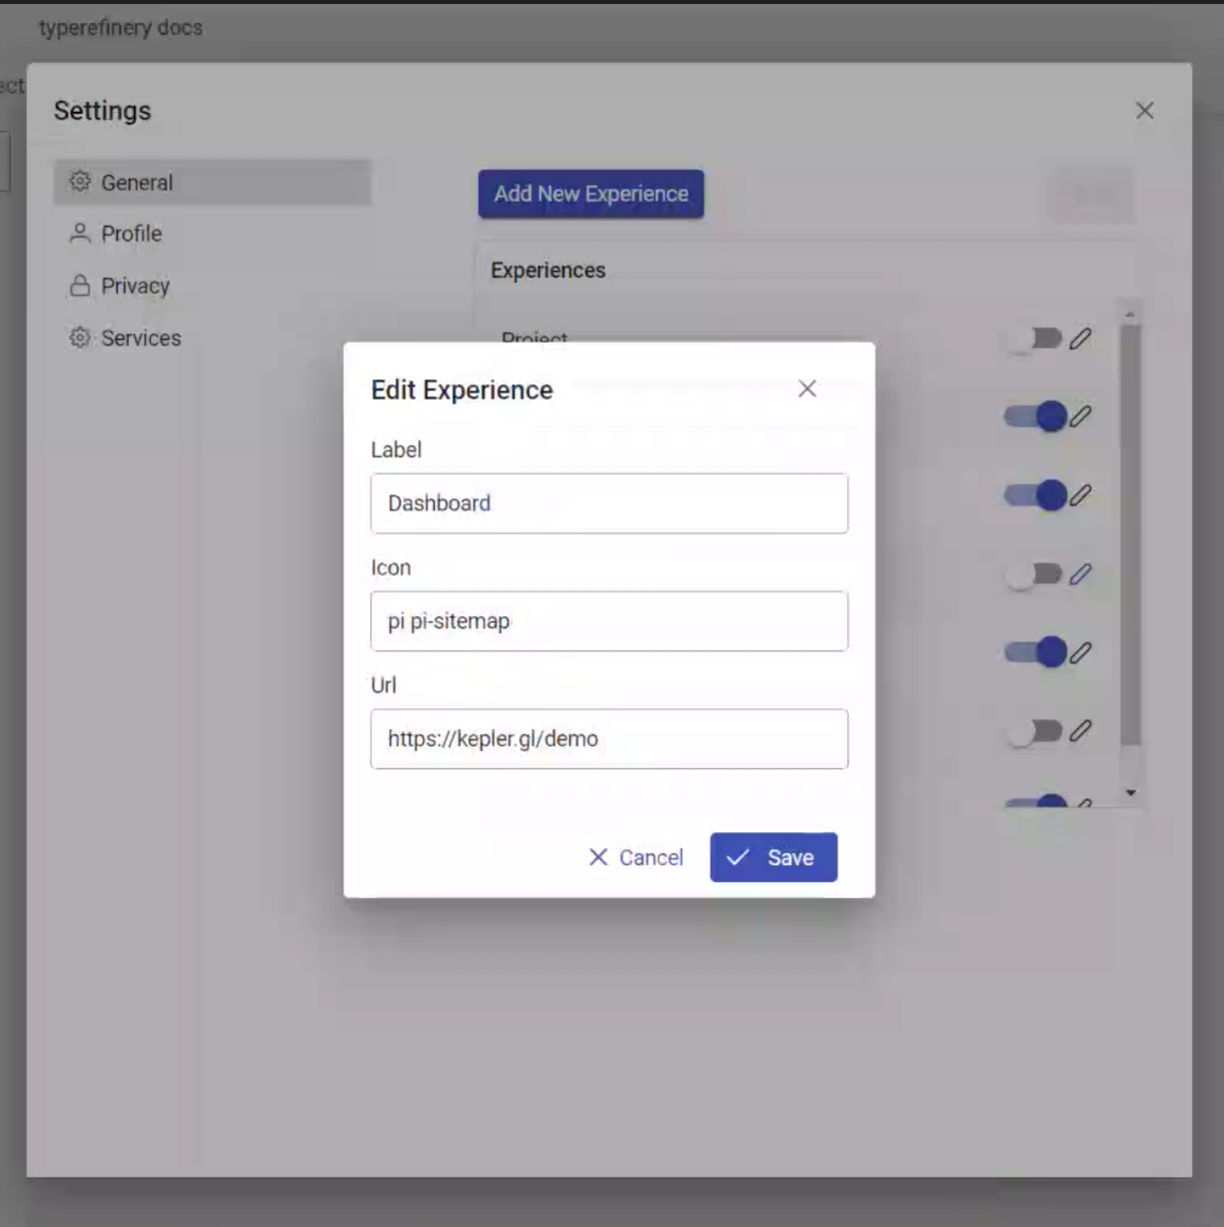Switch to the Privacy settings section
This screenshot has width=1224, height=1227.
(x=134, y=285)
